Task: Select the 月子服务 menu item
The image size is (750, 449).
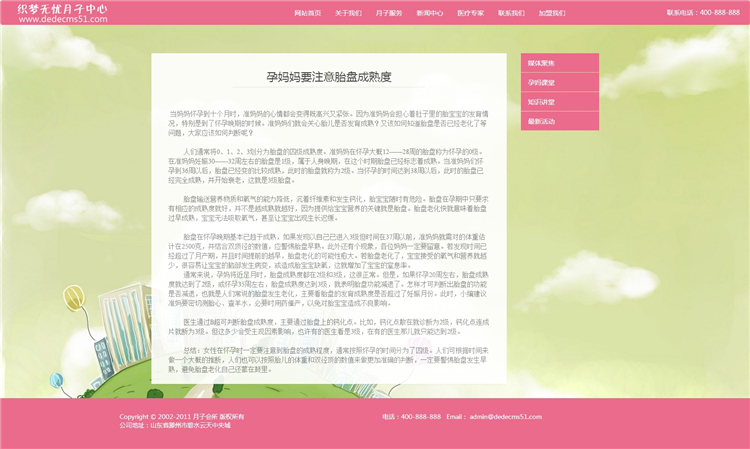Action: pyautogui.click(x=389, y=13)
